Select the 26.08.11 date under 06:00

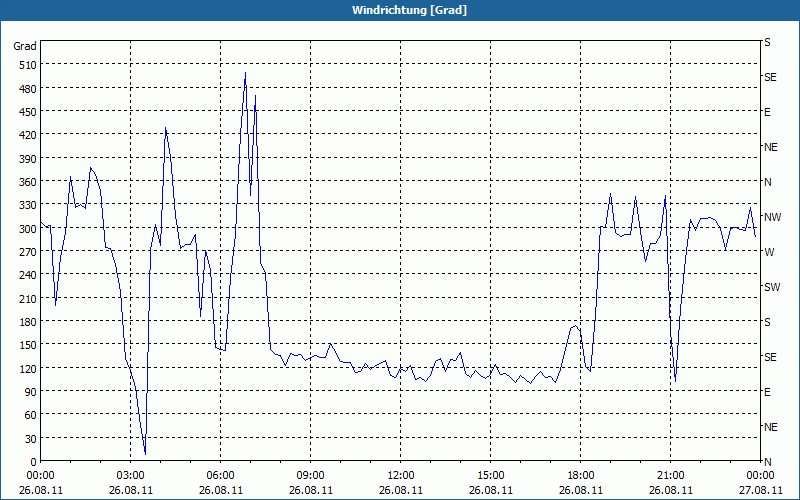220,490
